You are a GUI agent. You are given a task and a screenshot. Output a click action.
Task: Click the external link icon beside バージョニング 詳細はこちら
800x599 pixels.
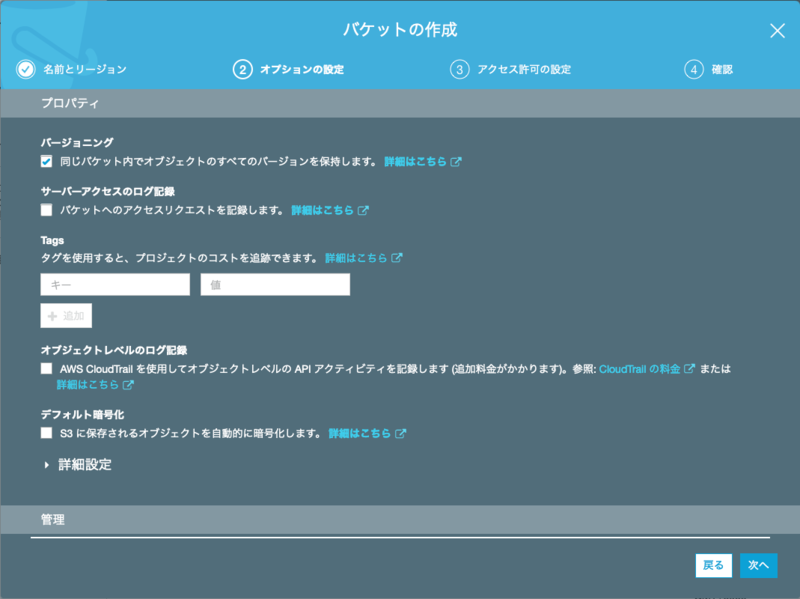[456, 160]
